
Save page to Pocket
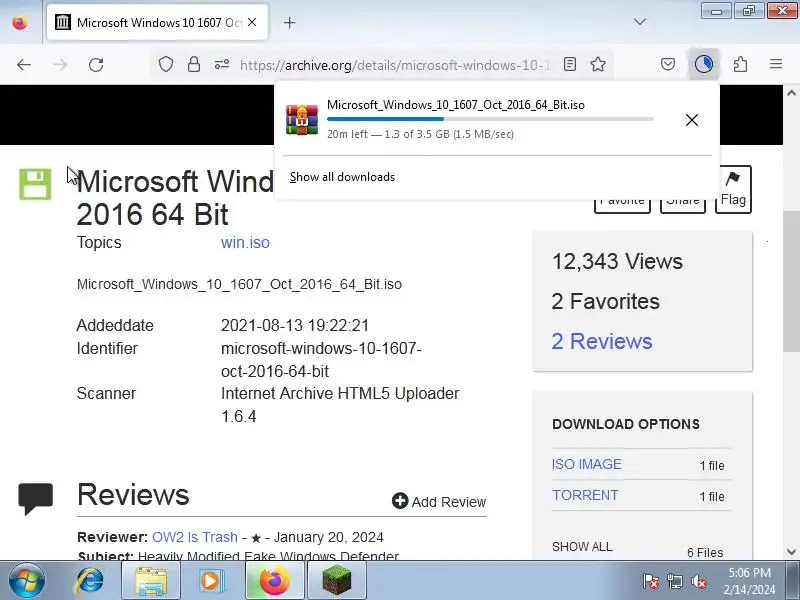click(668, 64)
